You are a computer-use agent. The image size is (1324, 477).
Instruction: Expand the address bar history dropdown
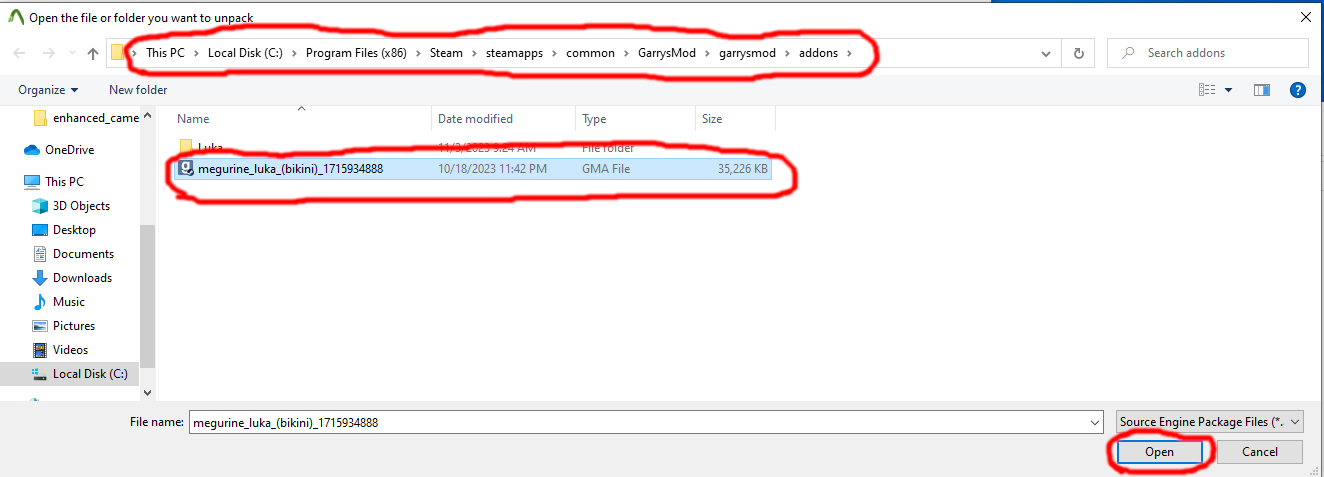click(1046, 54)
